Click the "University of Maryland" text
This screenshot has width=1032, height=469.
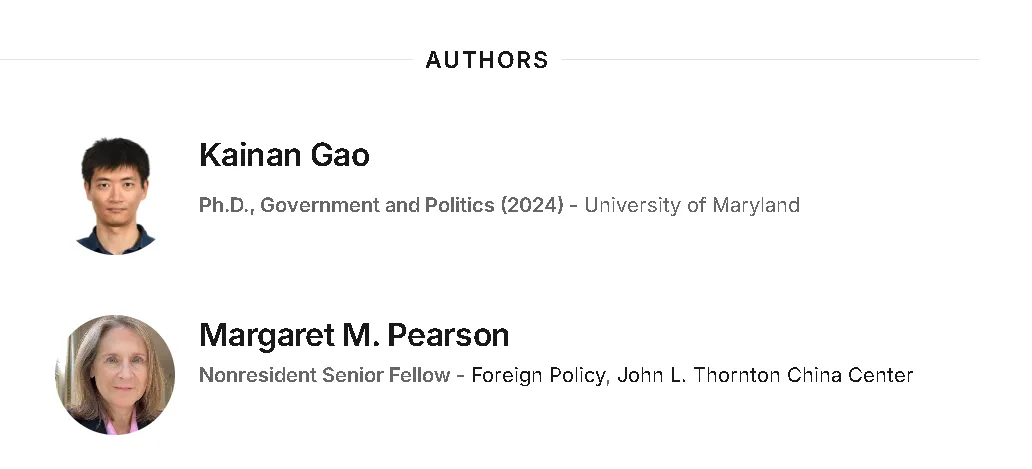point(692,206)
